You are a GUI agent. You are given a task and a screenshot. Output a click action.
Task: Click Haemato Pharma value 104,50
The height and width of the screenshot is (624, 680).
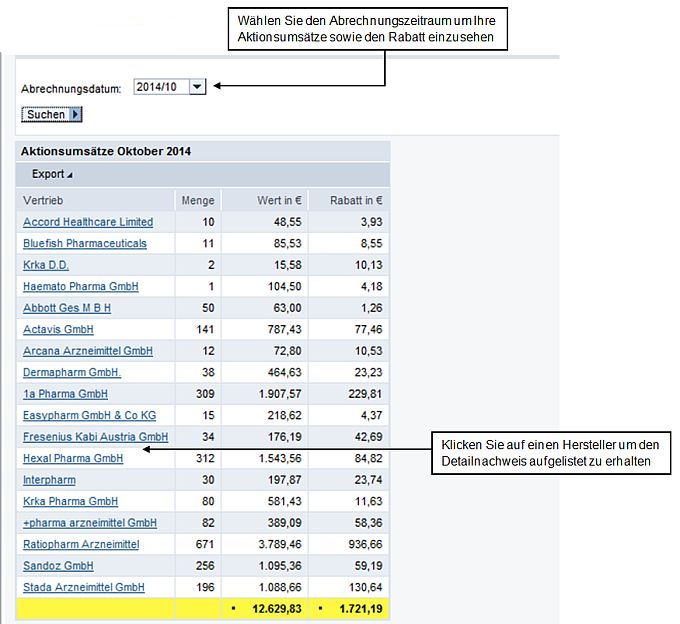[284, 287]
